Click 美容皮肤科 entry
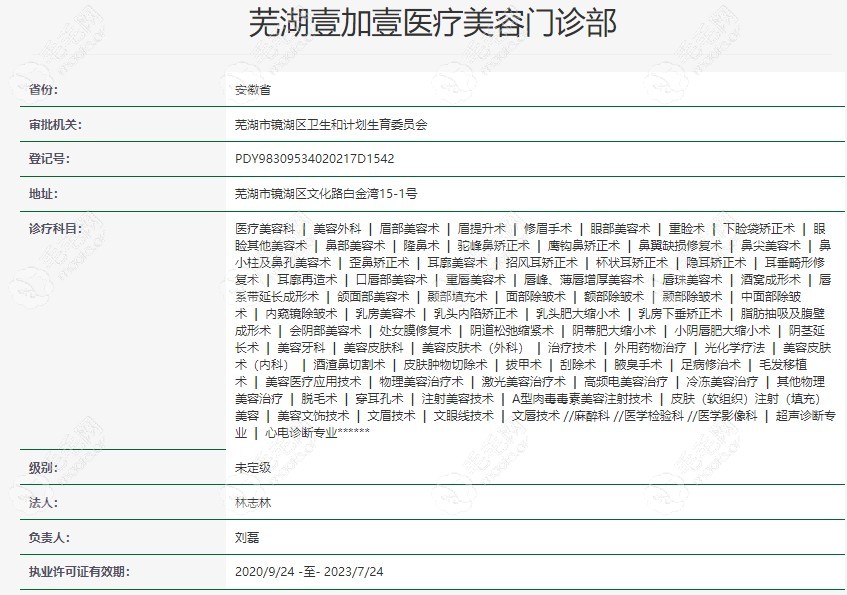The width and height of the screenshot is (847, 595). click(x=373, y=348)
